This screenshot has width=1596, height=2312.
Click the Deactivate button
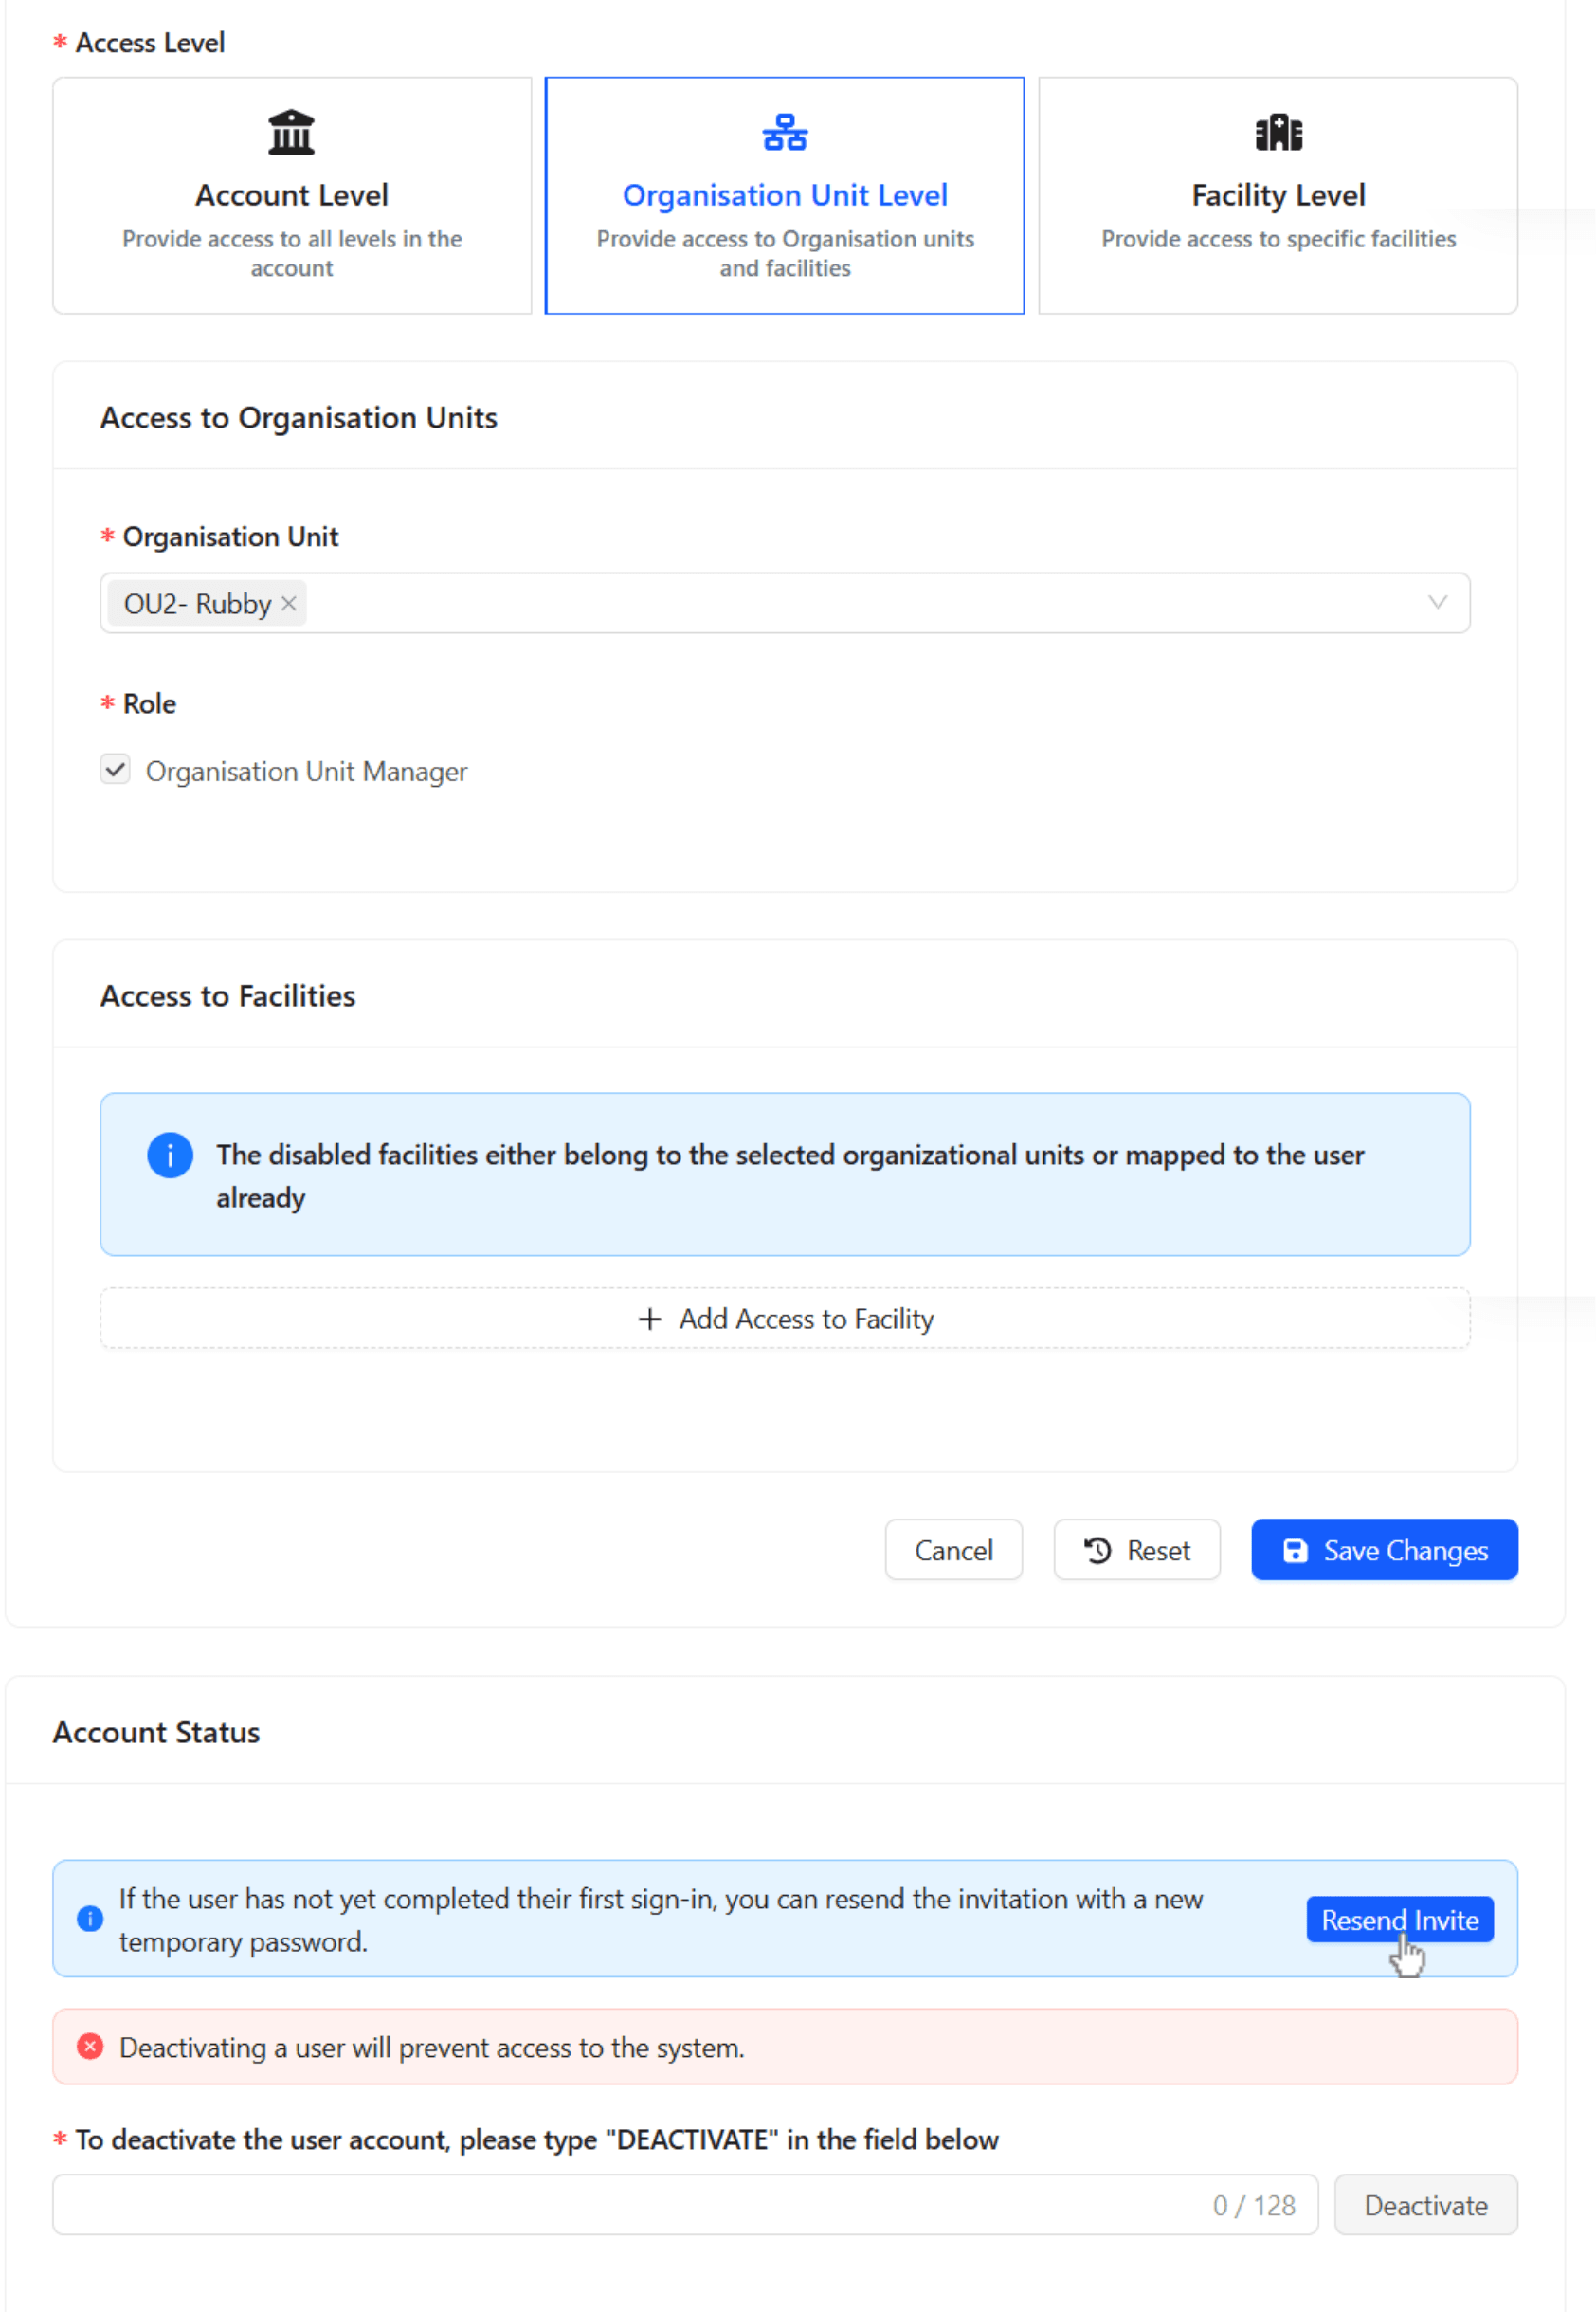[x=1425, y=2205]
